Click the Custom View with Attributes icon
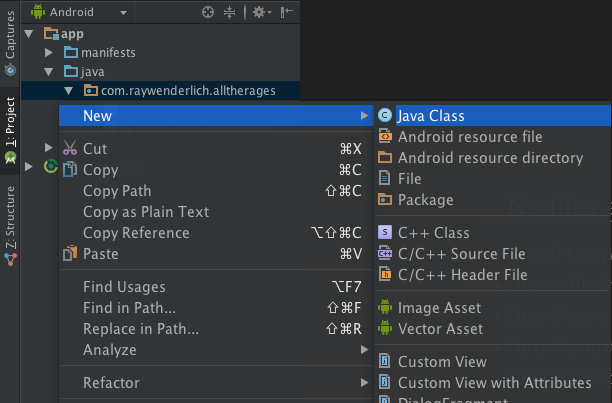The image size is (612, 403). [x=385, y=381]
